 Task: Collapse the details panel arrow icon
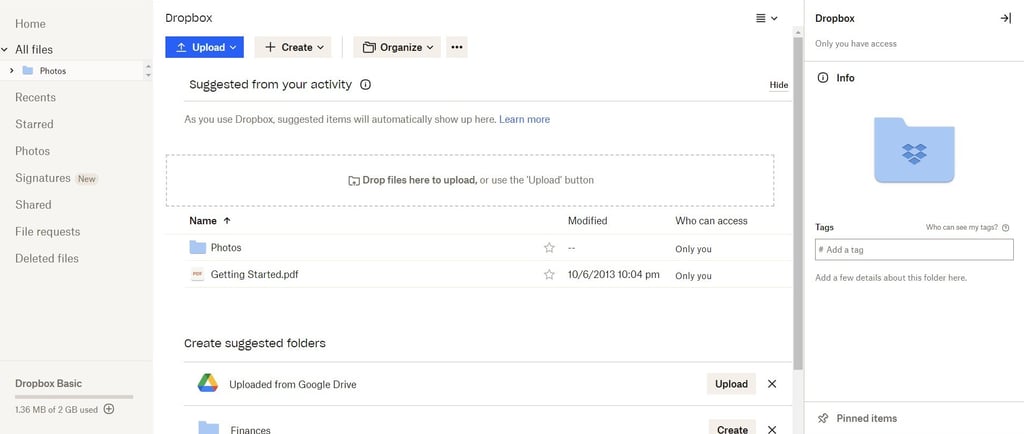pyautogui.click(x=1006, y=18)
